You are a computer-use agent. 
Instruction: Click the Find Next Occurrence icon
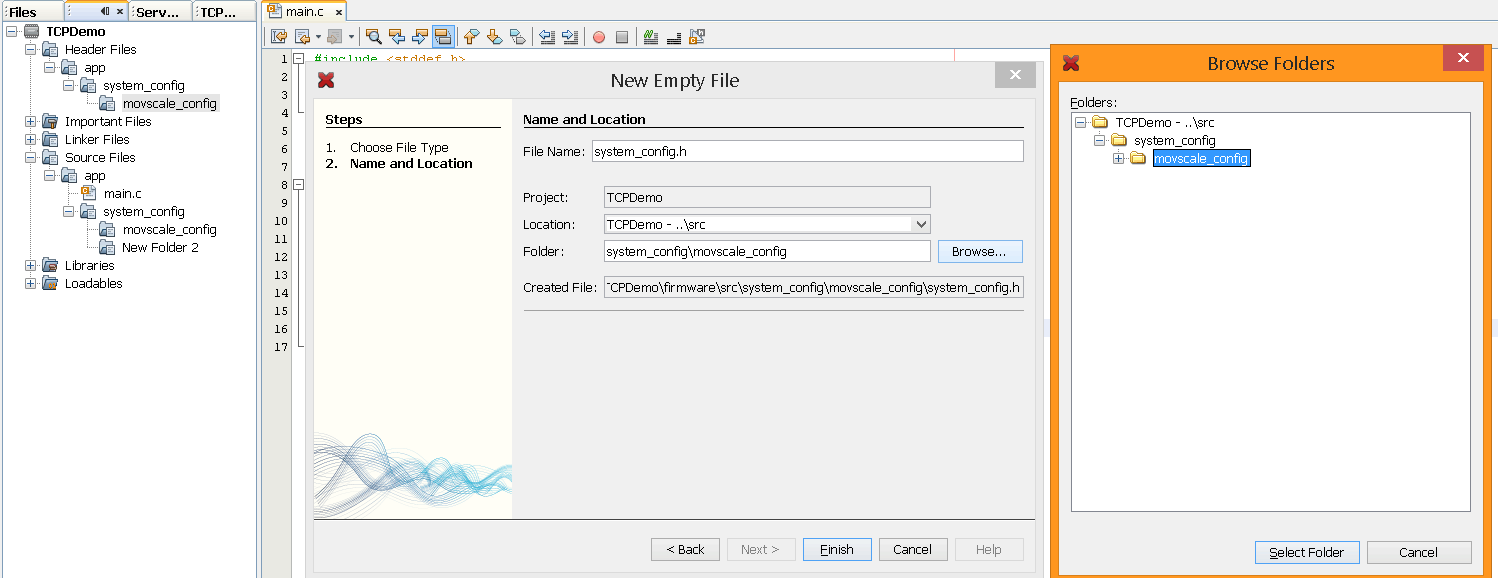420,37
